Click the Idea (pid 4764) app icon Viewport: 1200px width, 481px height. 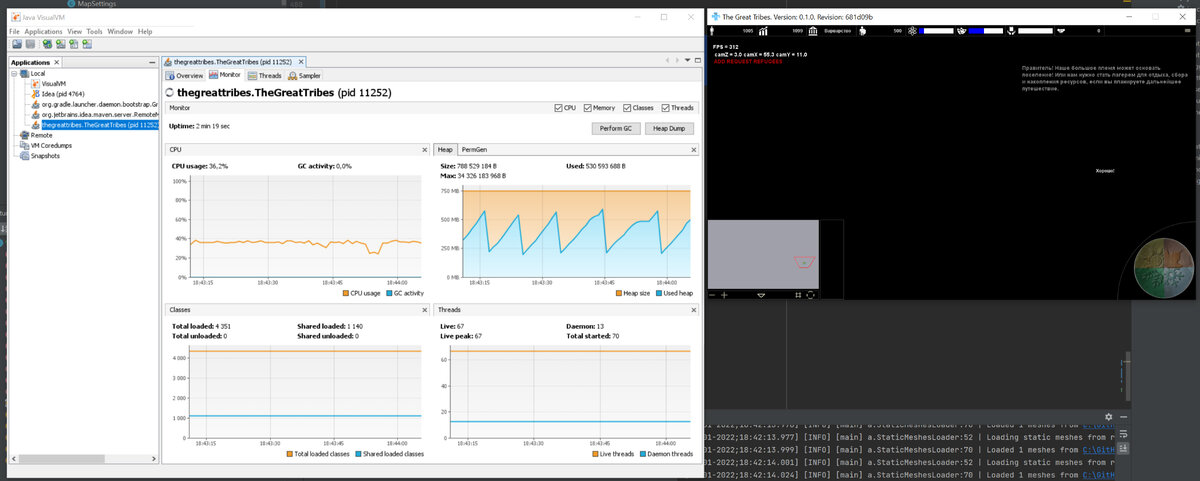click(36, 94)
